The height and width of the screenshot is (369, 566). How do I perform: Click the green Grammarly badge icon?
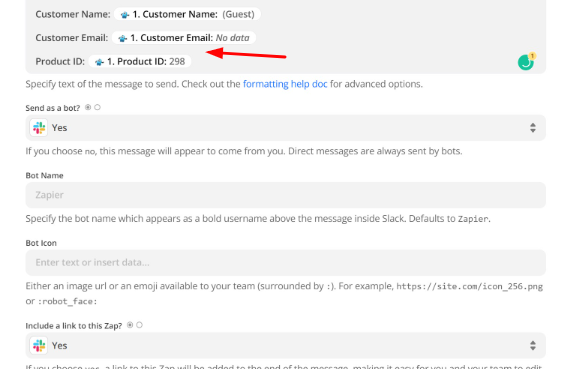526,62
